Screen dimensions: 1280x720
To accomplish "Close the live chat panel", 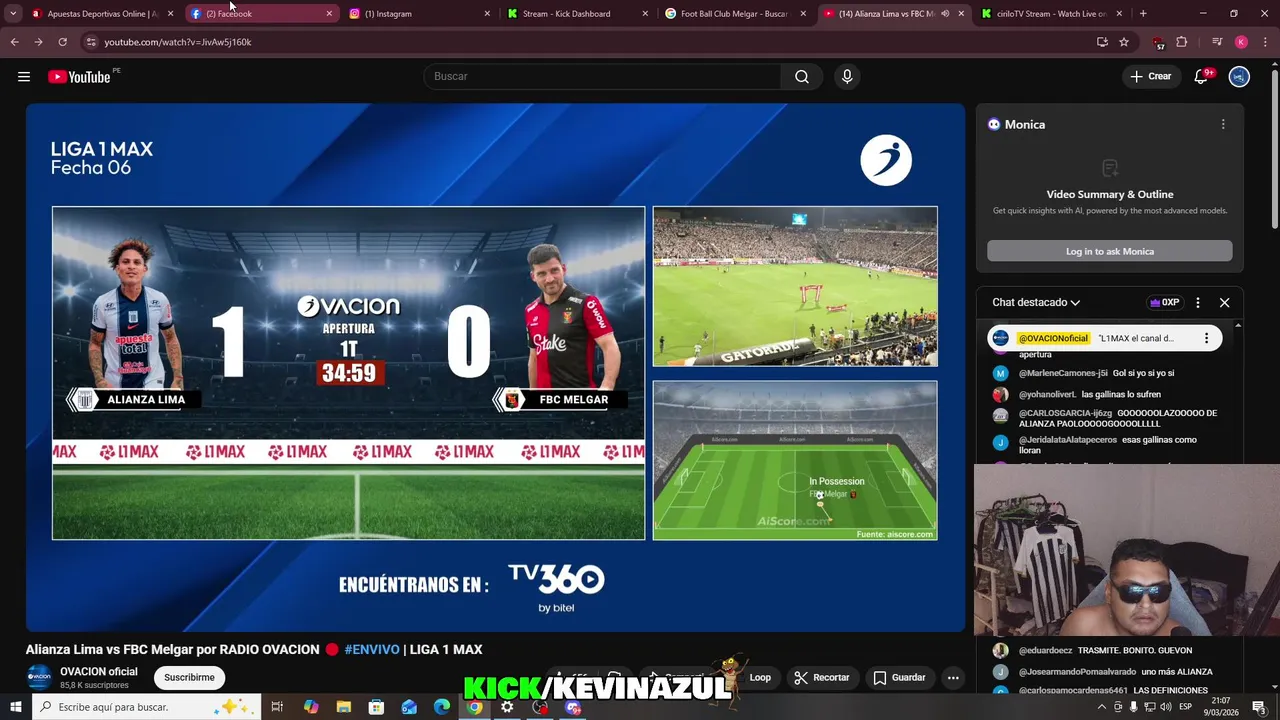I will tap(1224, 302).
